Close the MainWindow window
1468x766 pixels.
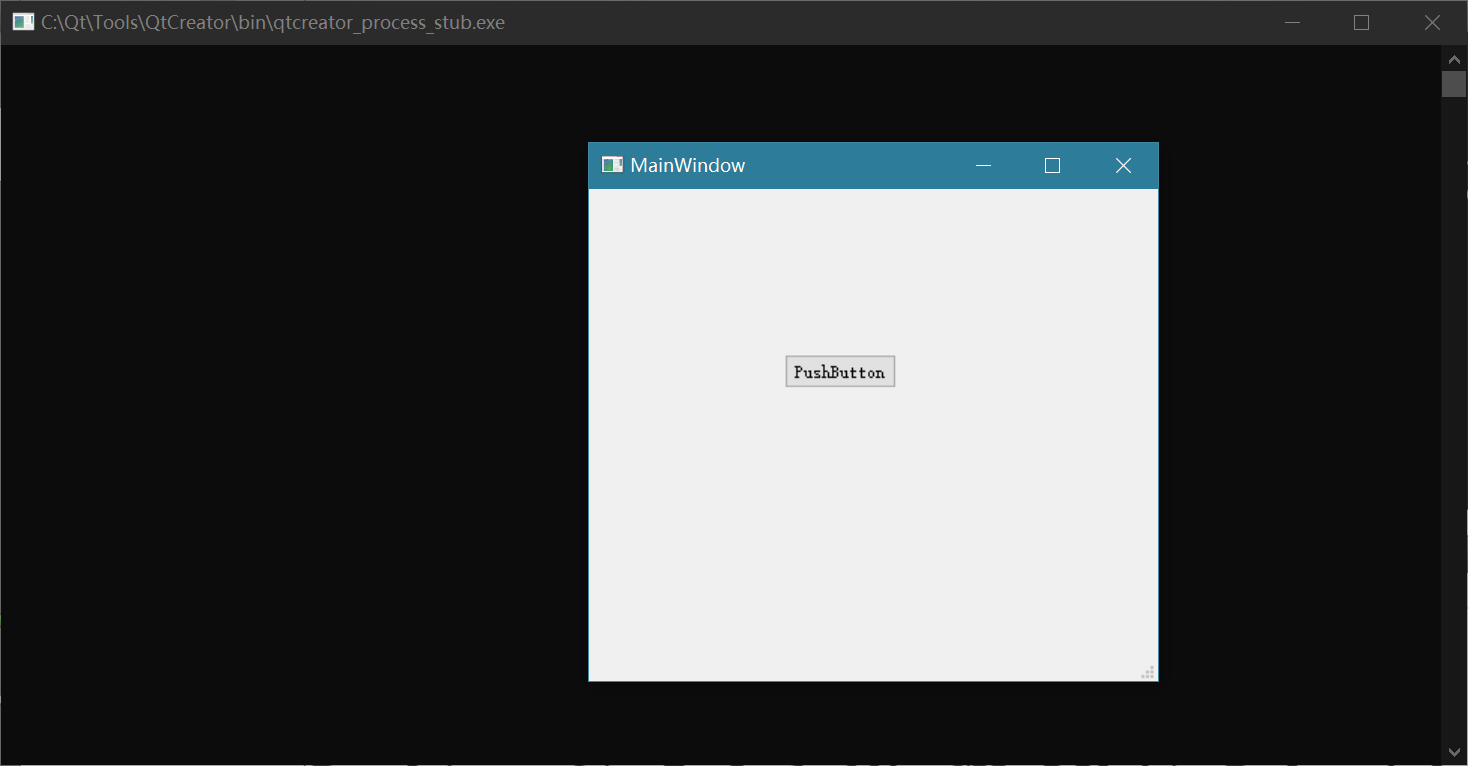point(1123,166)
